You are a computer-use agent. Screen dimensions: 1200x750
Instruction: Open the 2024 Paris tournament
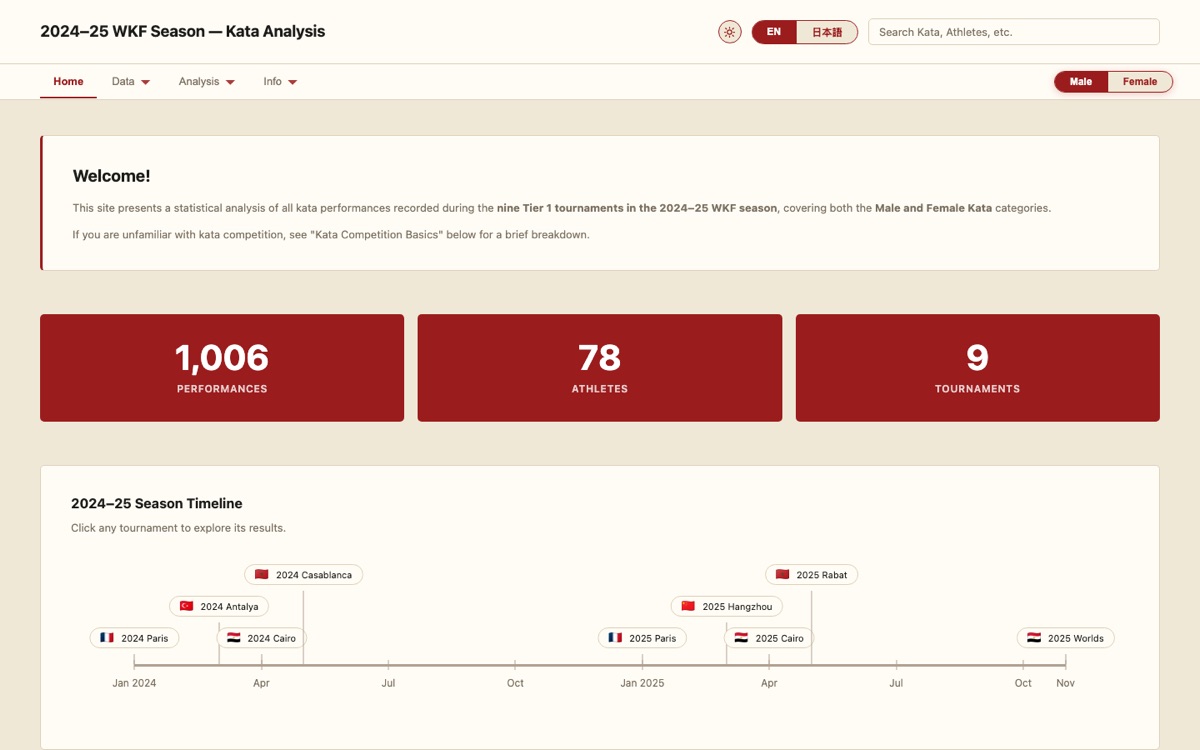[135, 638]
